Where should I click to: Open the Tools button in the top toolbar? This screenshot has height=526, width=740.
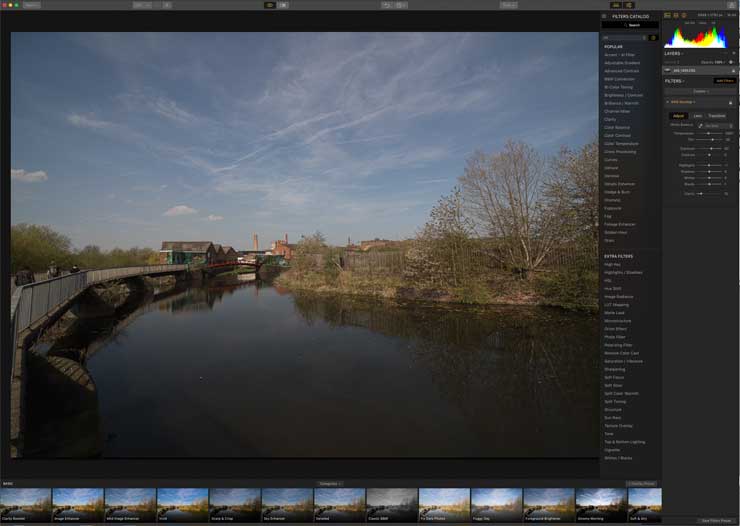tap(509, 5)
